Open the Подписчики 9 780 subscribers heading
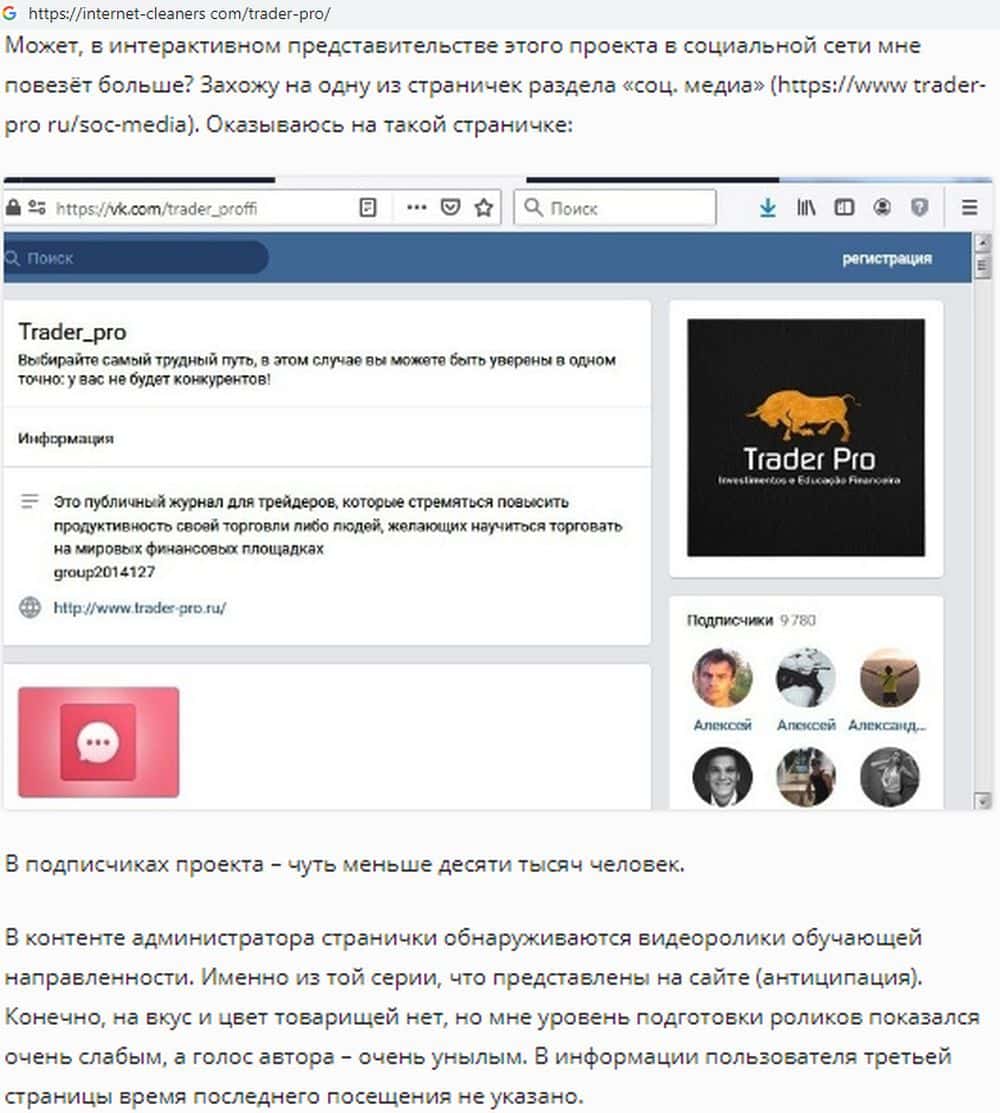 (751, 620)
